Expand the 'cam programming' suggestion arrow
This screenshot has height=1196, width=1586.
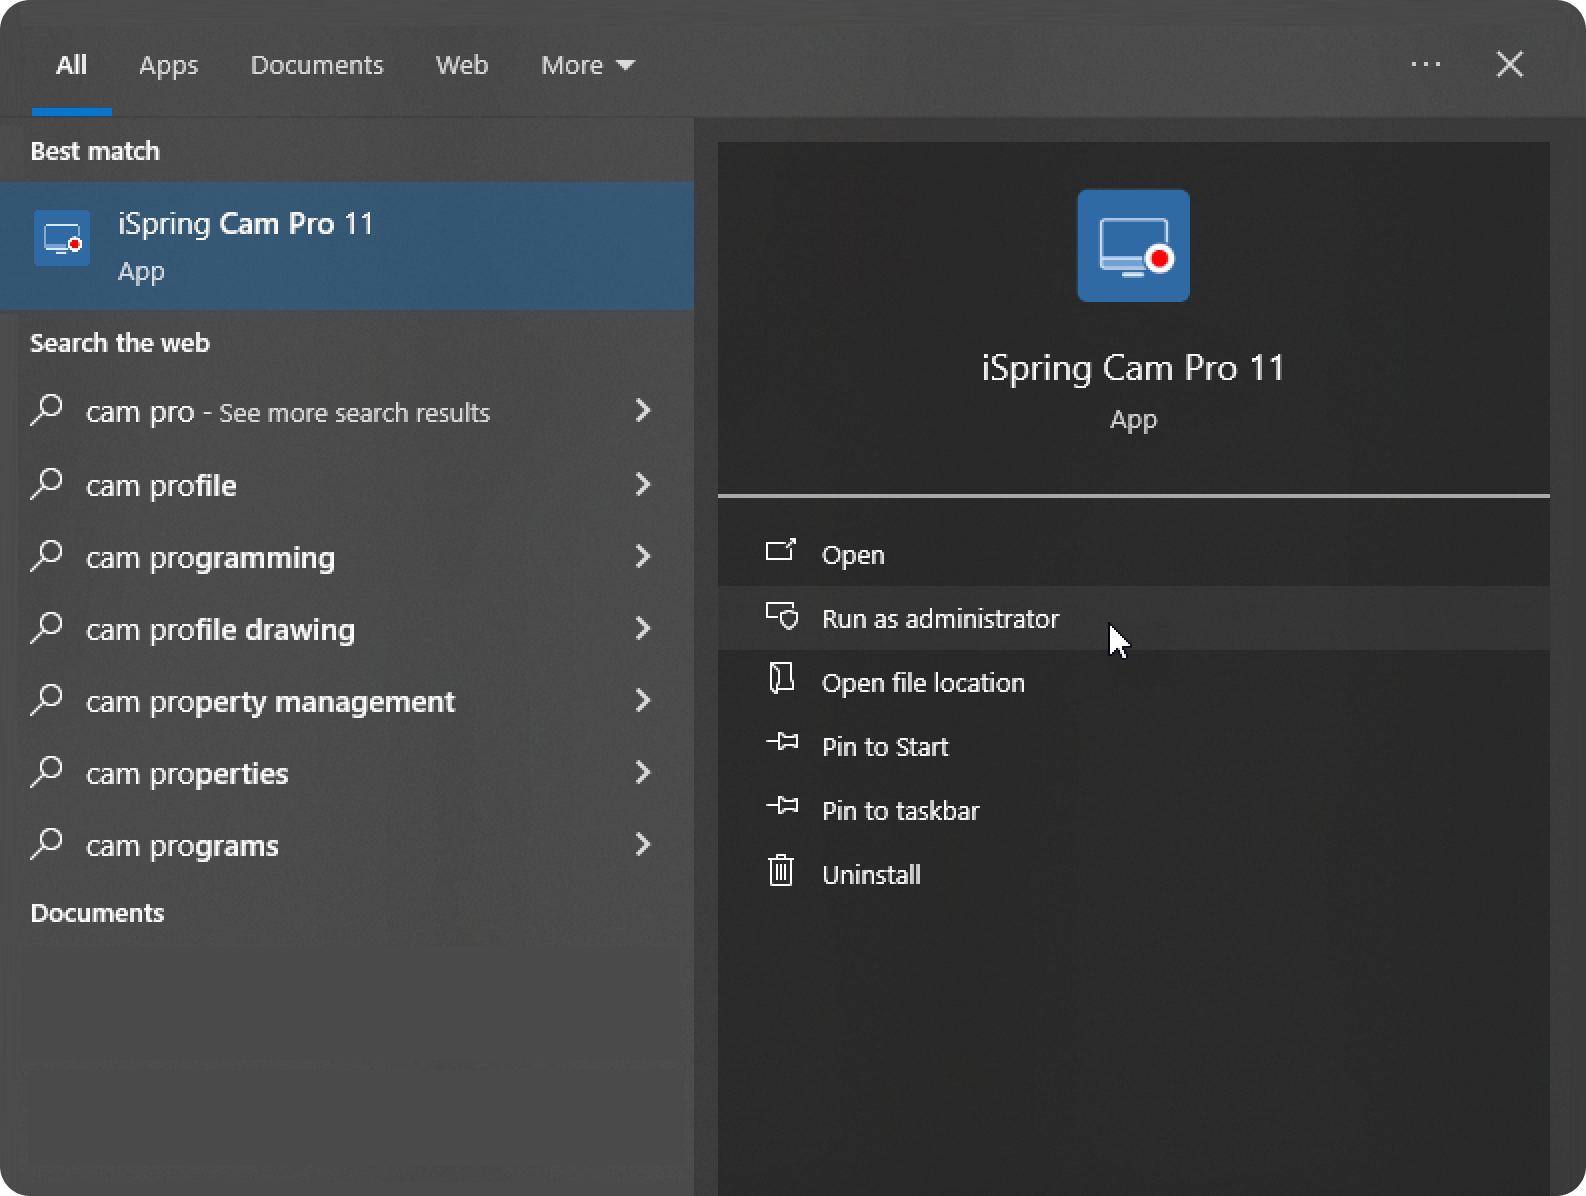point(643,556)
